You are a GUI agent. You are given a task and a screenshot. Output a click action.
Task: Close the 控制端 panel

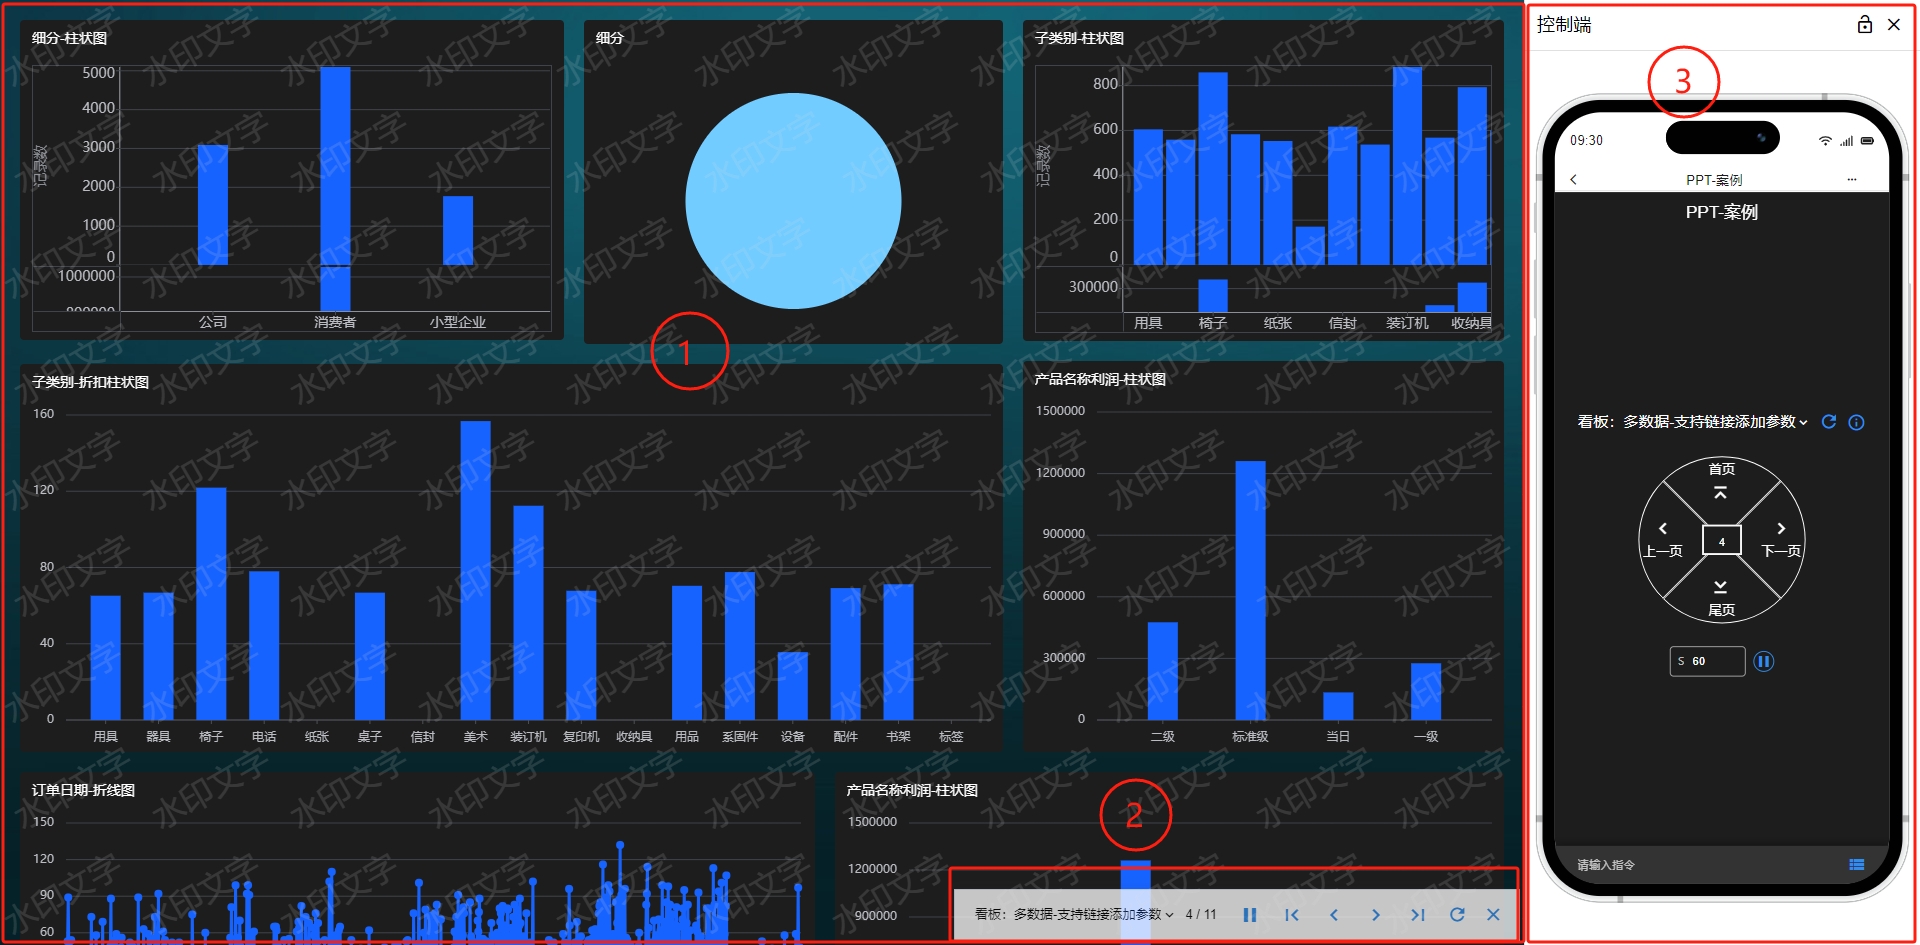[x=1894, y=25]
